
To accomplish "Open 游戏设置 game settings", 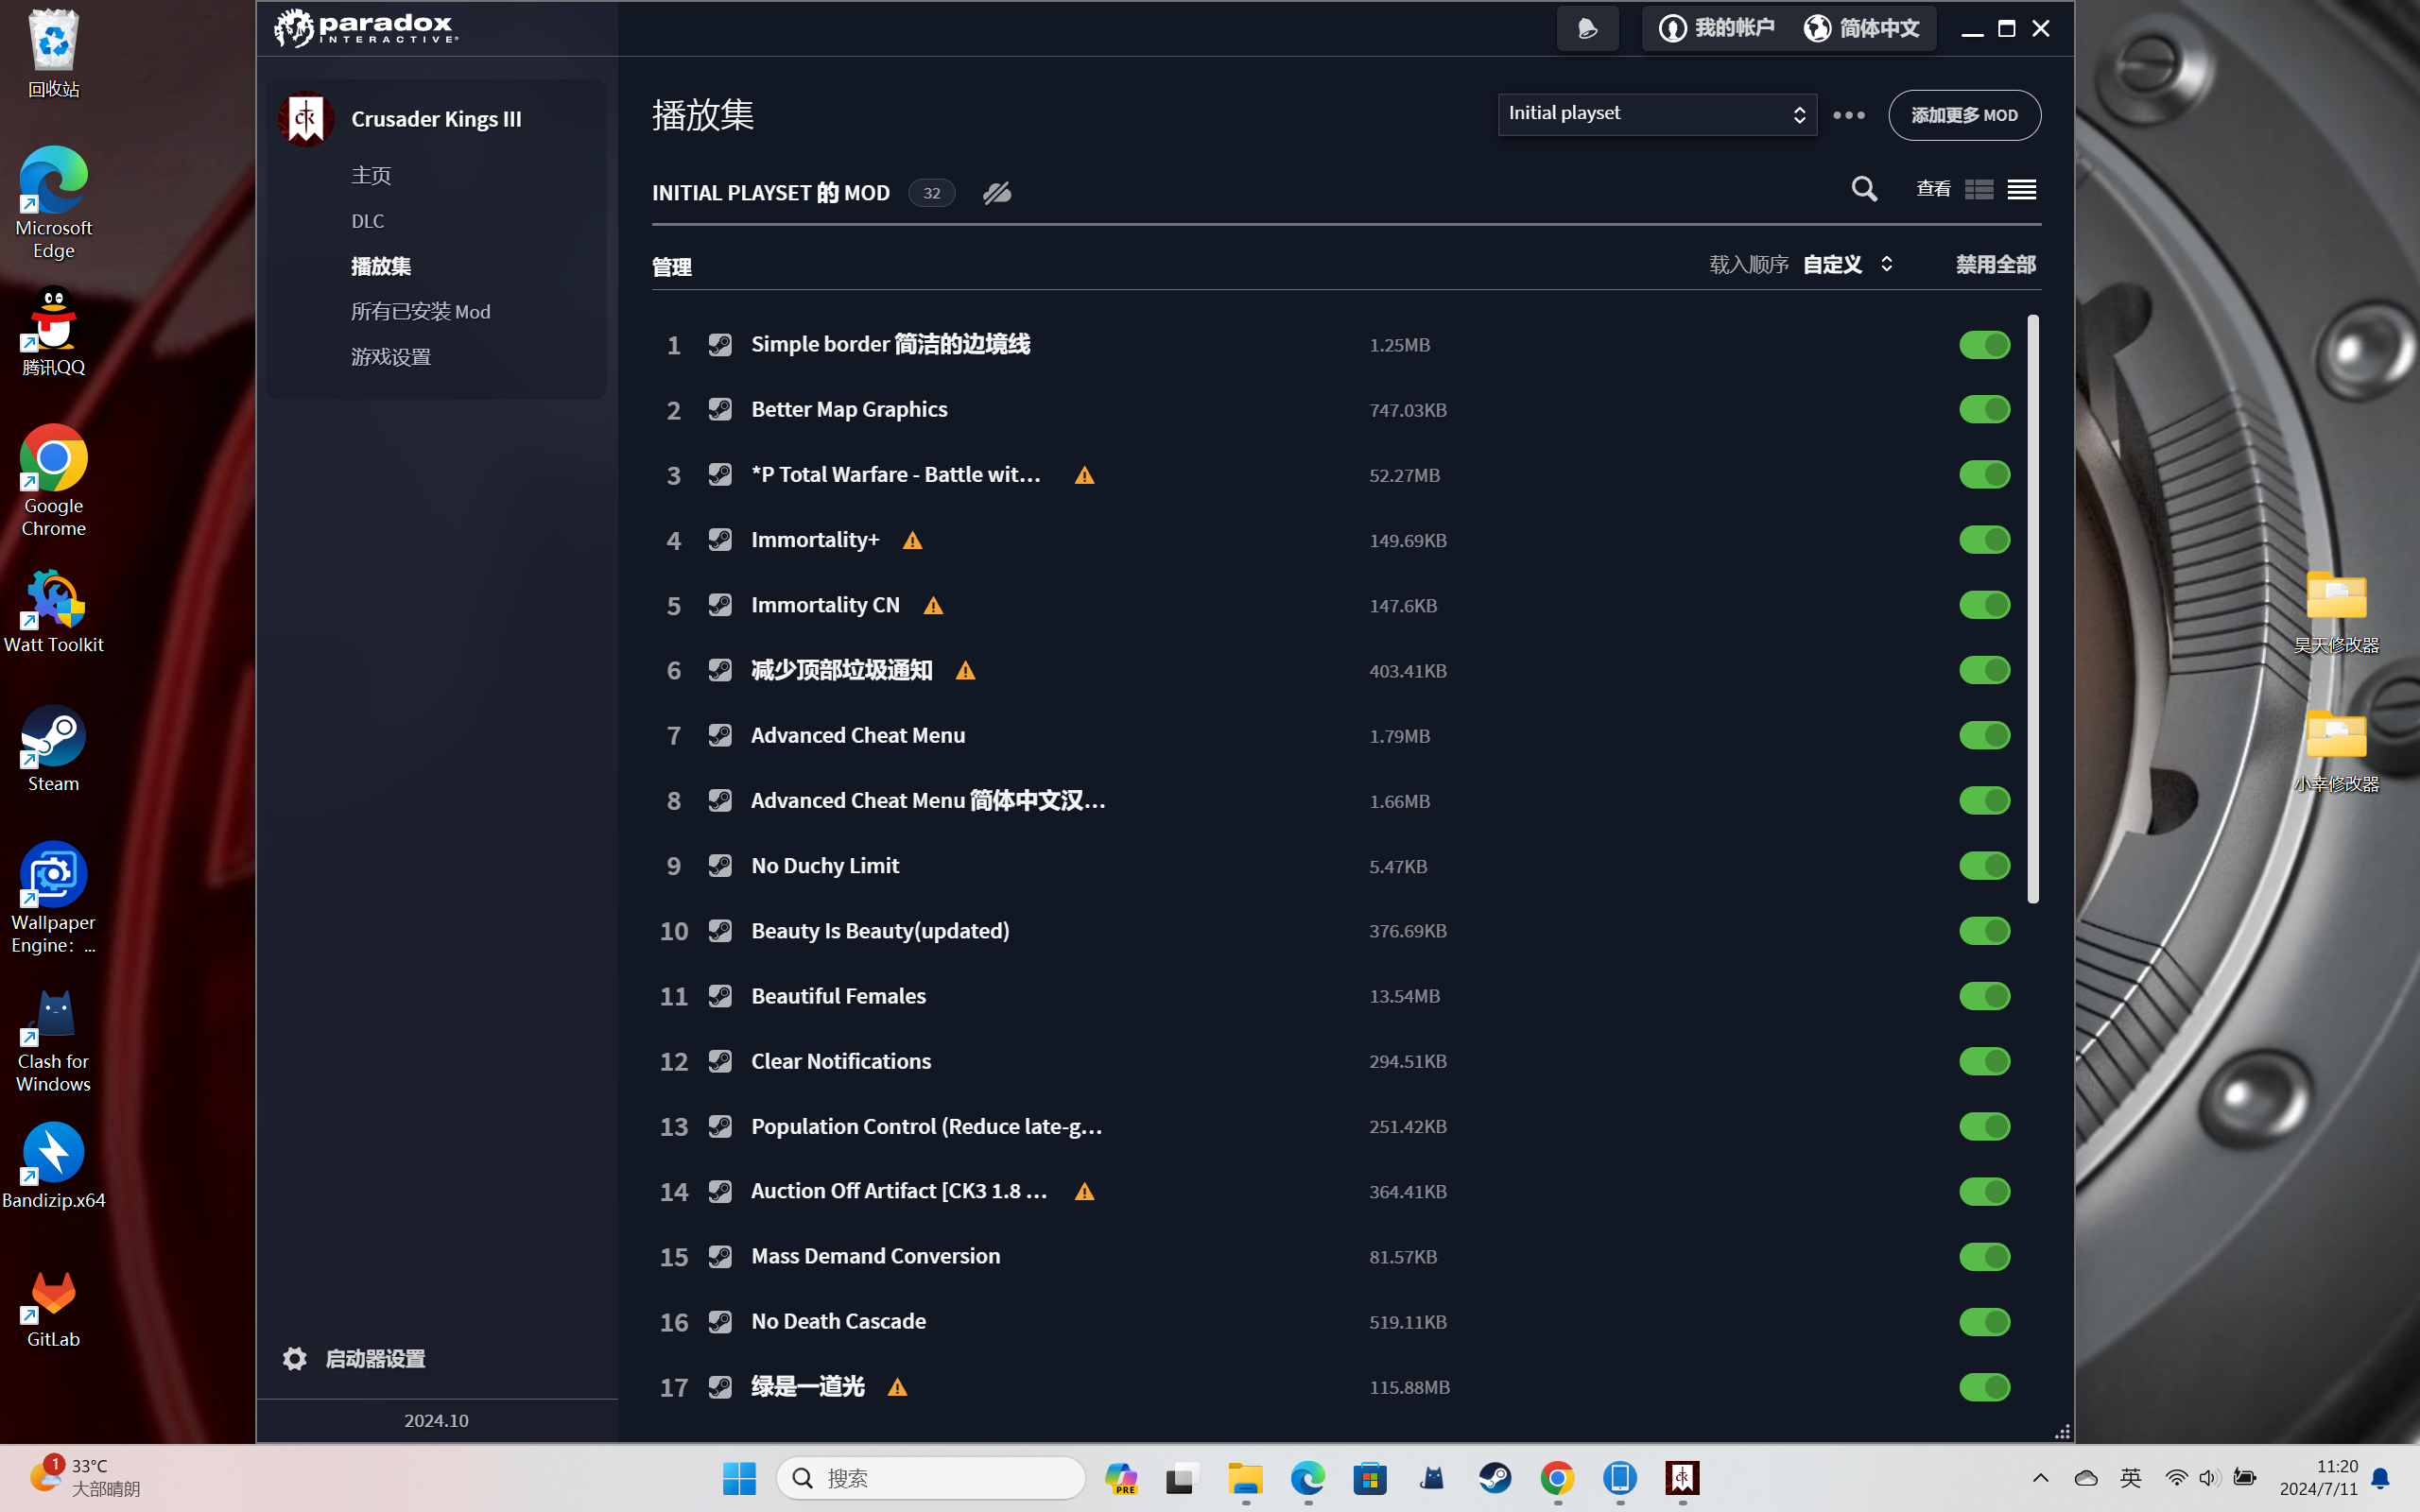I will coord(391,357).
